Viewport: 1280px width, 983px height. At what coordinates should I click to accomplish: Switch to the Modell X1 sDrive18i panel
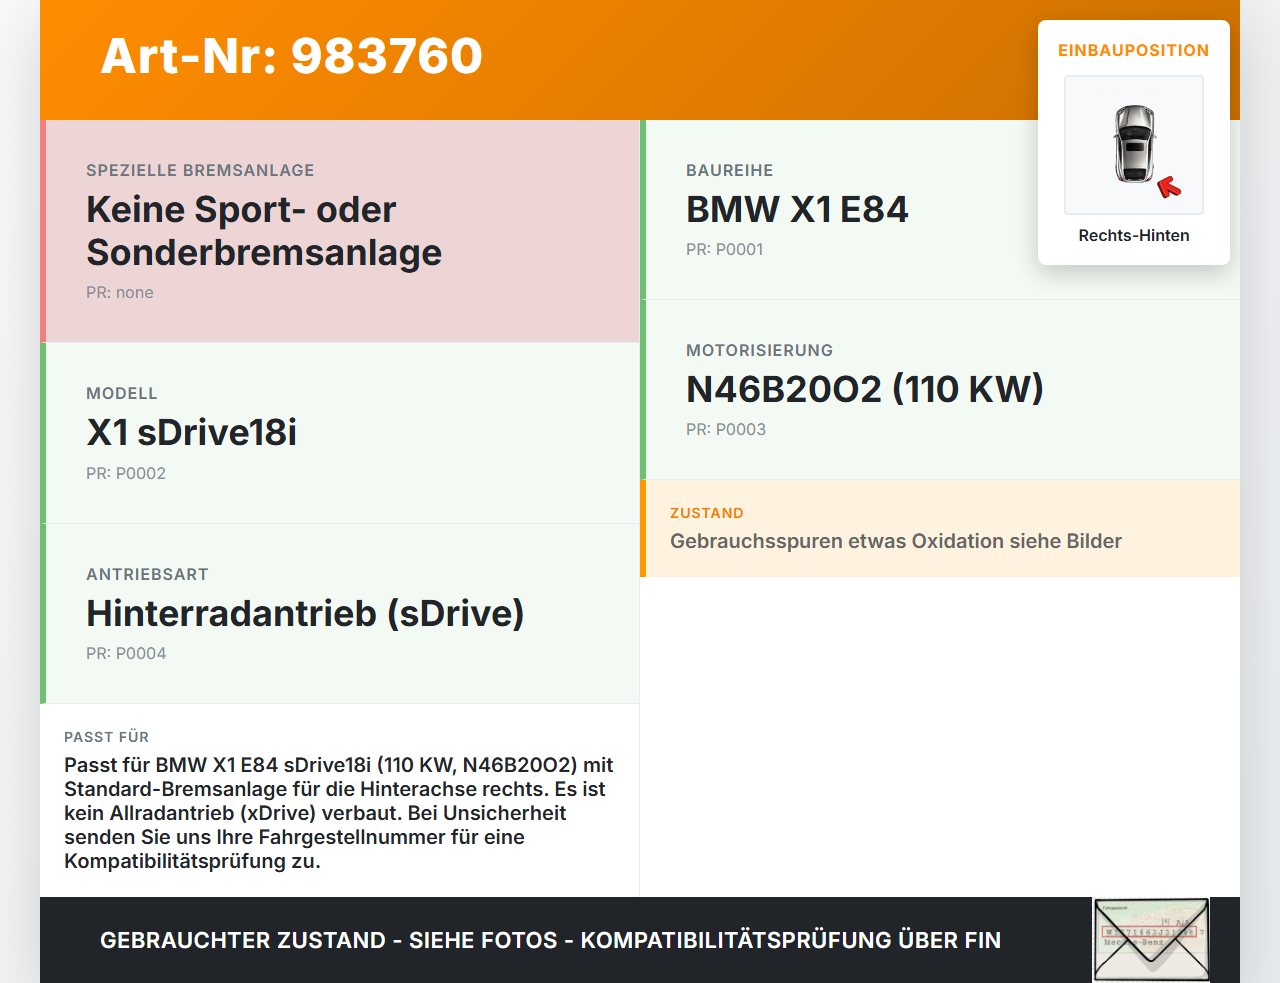pos(340,432)
